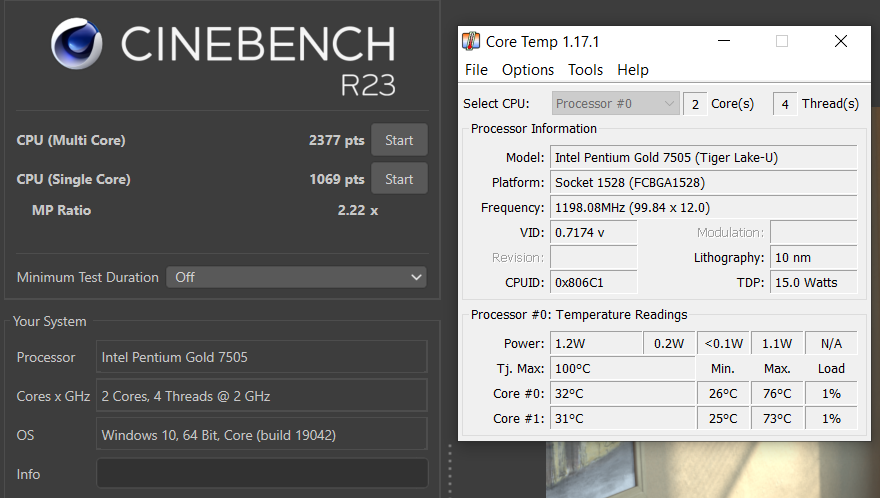Click the single core score 1069 pts
The height and width of the screenshot is (498, 880).
(x=337, y=179)
